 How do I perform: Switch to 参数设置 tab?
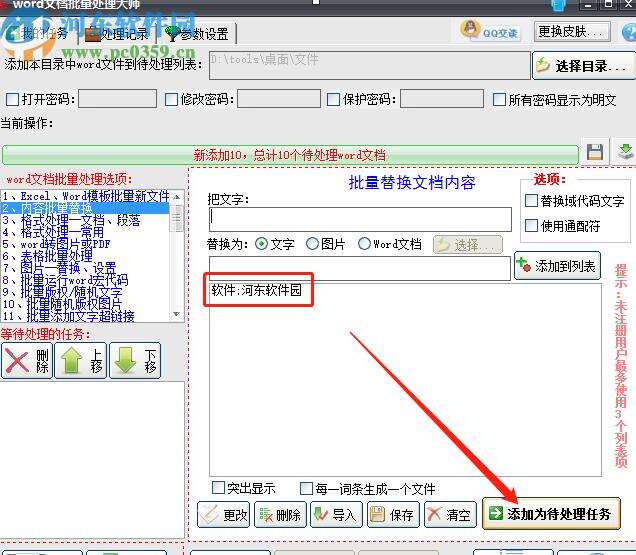coord(197,34)
